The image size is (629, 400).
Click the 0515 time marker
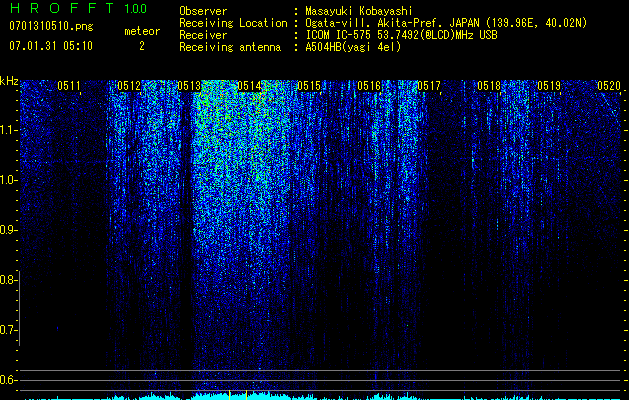click(309, 86)
